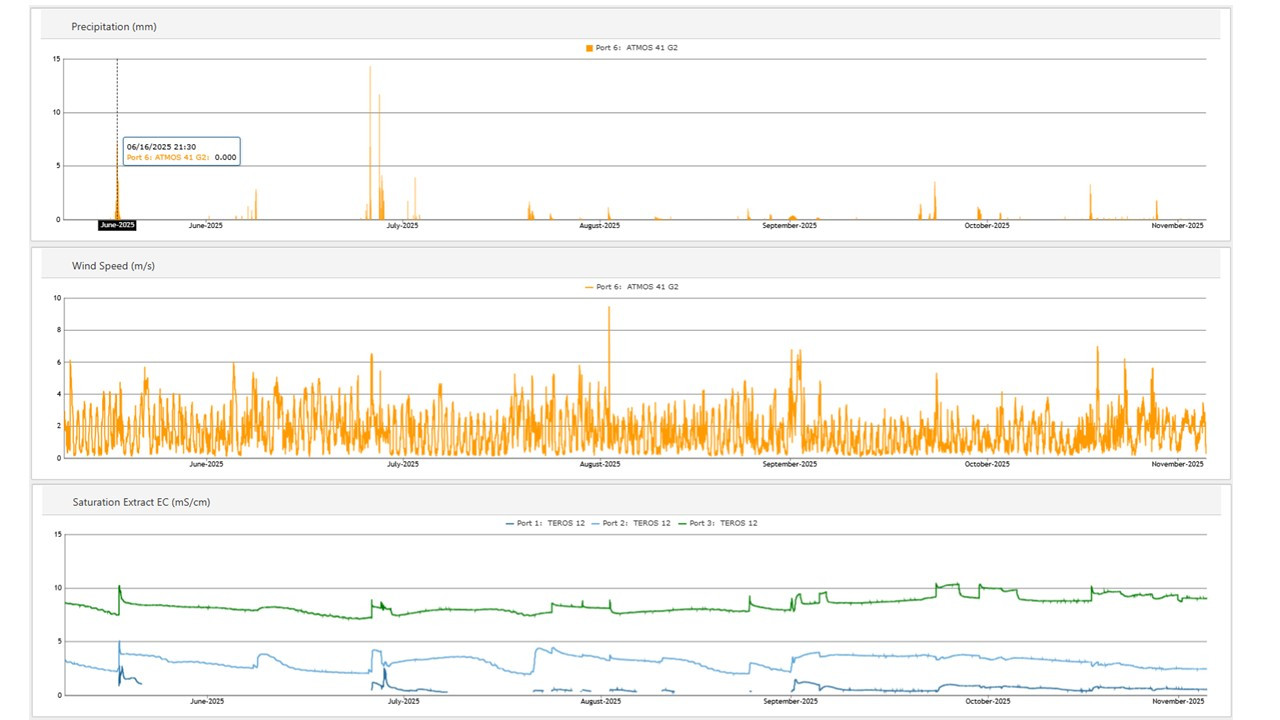Click the orange square Precipitation legend marker
Image resolution: width=1280 pixels, height=720 pixels.
tap(589, 48)
